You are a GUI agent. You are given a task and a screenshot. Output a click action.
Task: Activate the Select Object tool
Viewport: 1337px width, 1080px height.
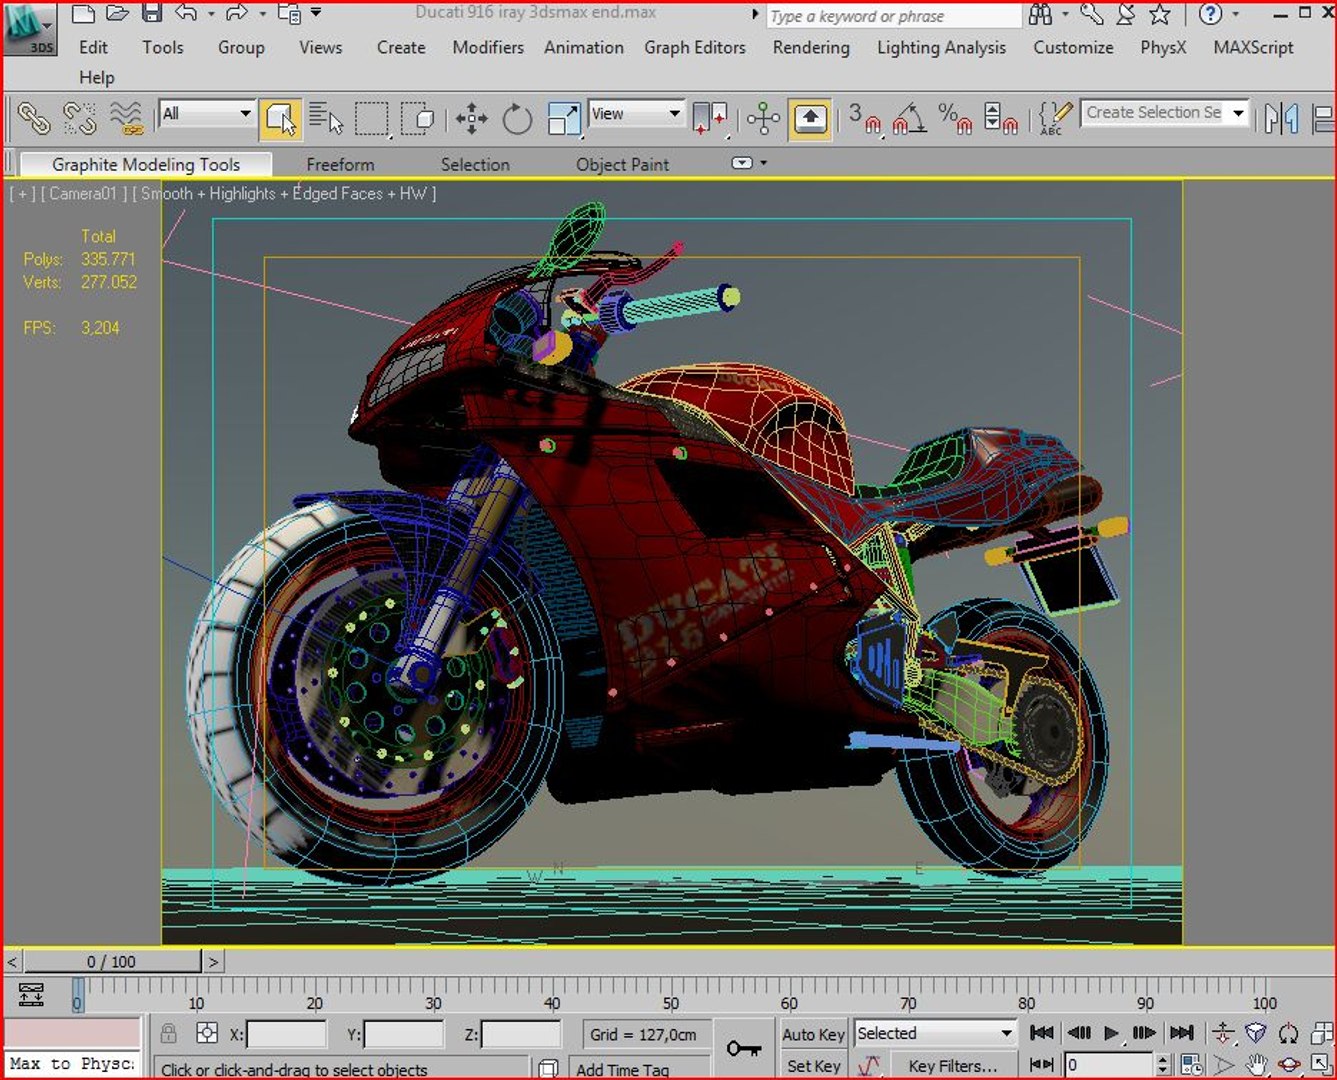click(280, 119)
